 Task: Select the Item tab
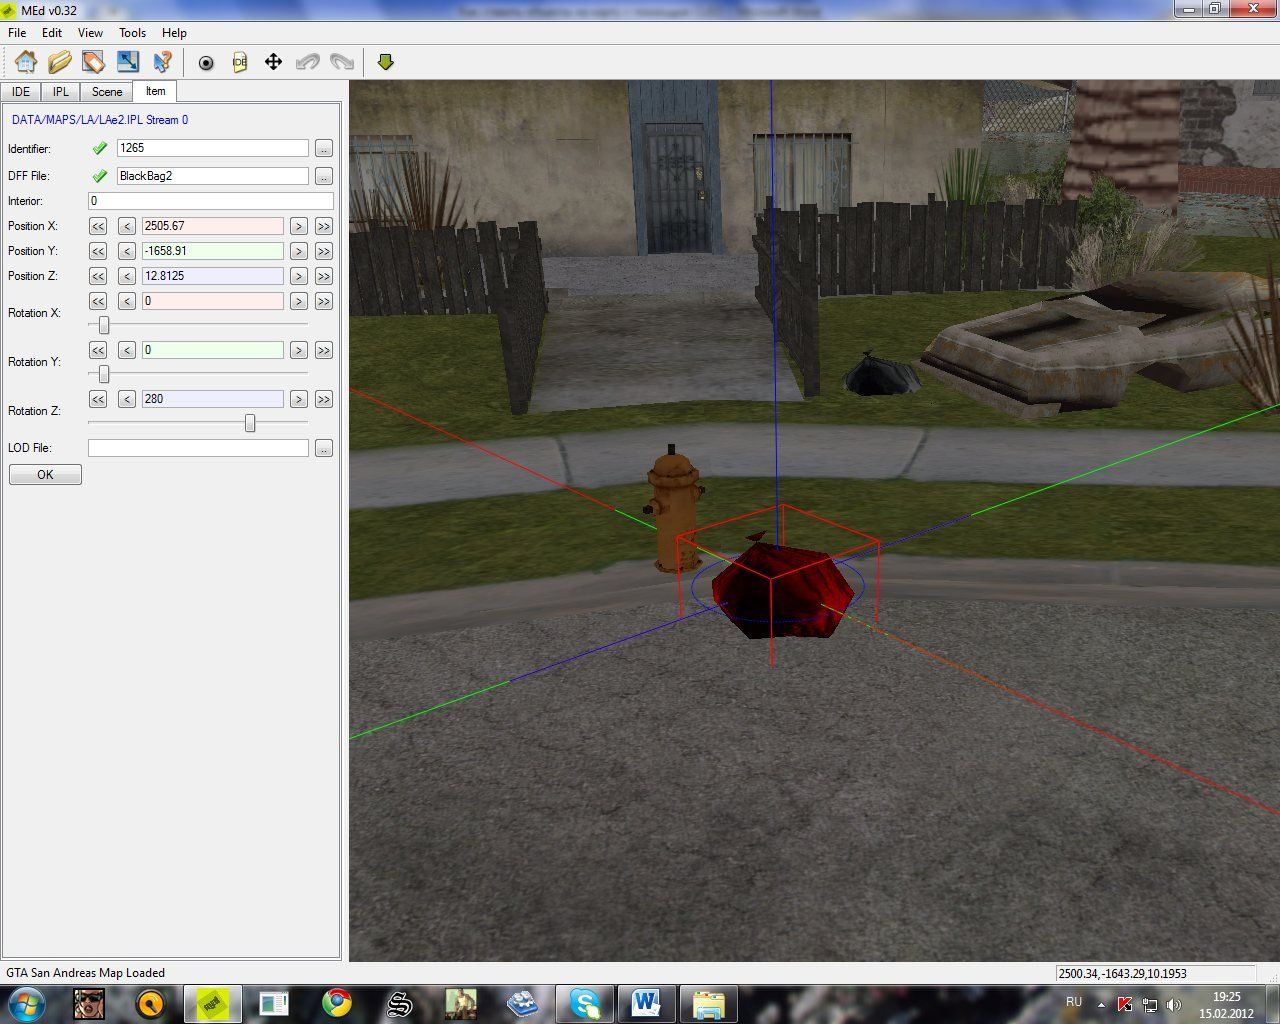coord(155,91)
